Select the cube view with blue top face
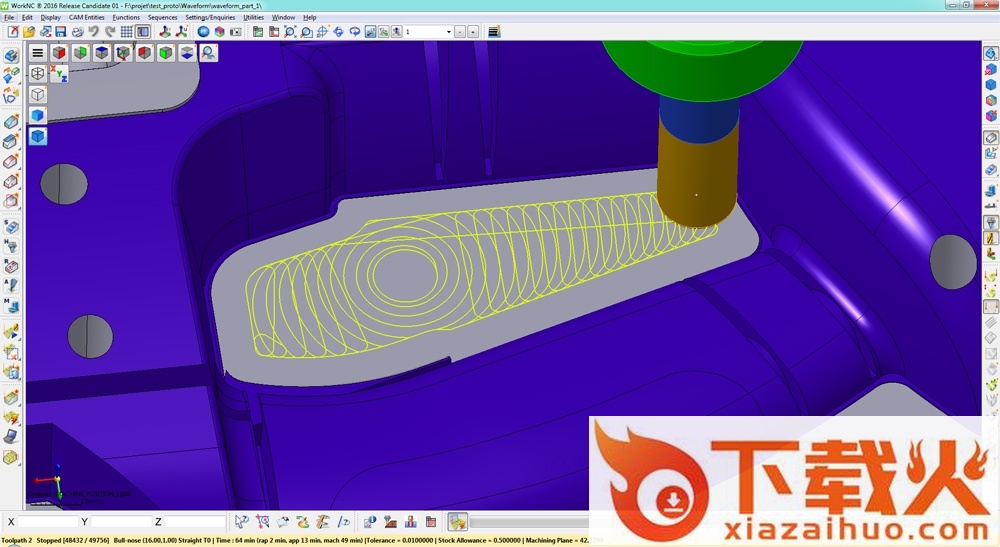The height and width of the screenshot is (547, 1000). (x=102, y=53)
